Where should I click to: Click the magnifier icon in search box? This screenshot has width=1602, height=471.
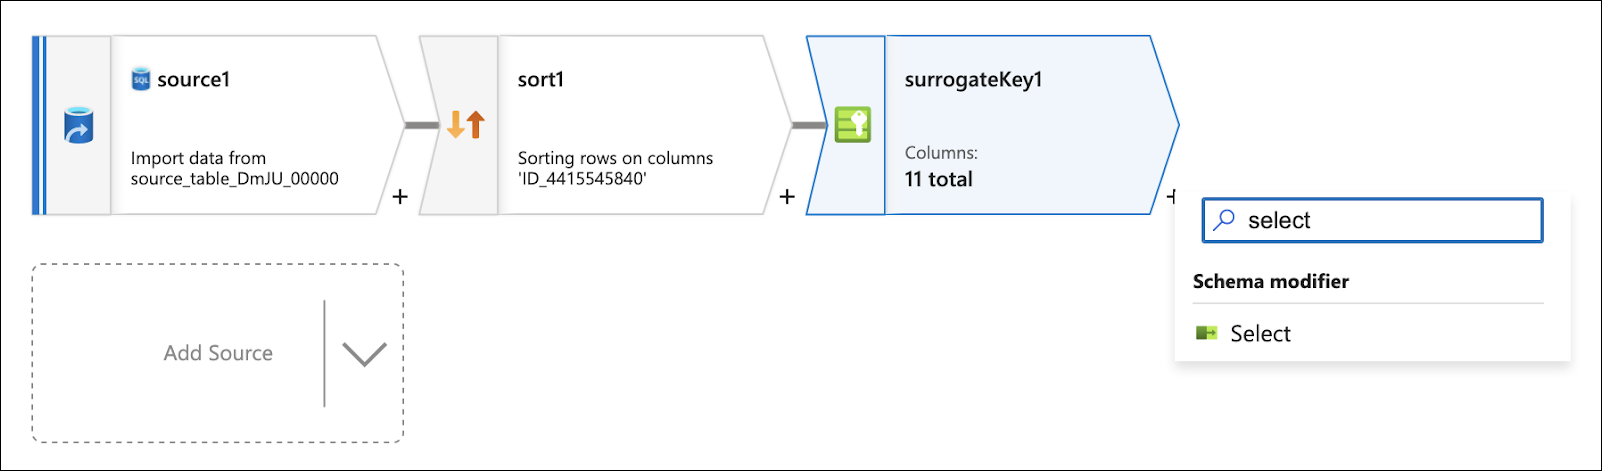tap(1224, 221)
